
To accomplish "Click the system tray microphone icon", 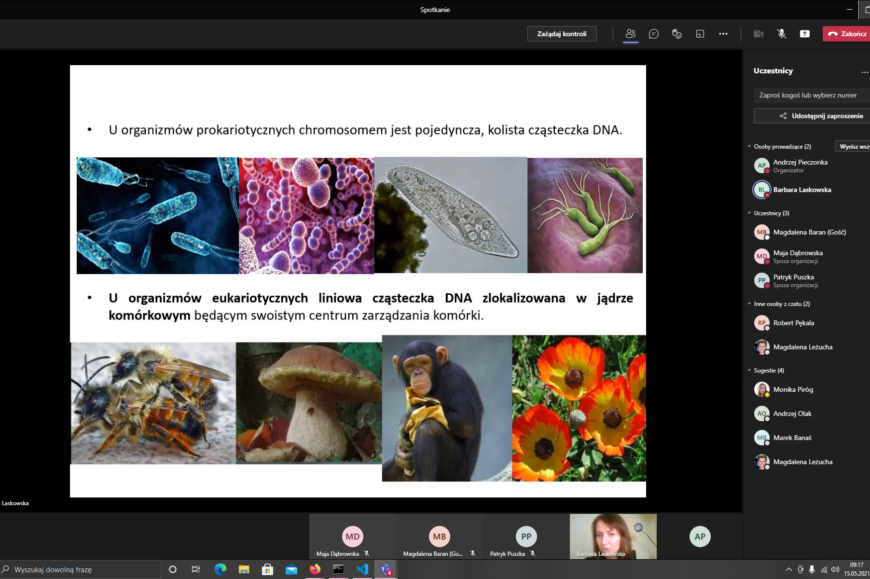I will (812, 570).
